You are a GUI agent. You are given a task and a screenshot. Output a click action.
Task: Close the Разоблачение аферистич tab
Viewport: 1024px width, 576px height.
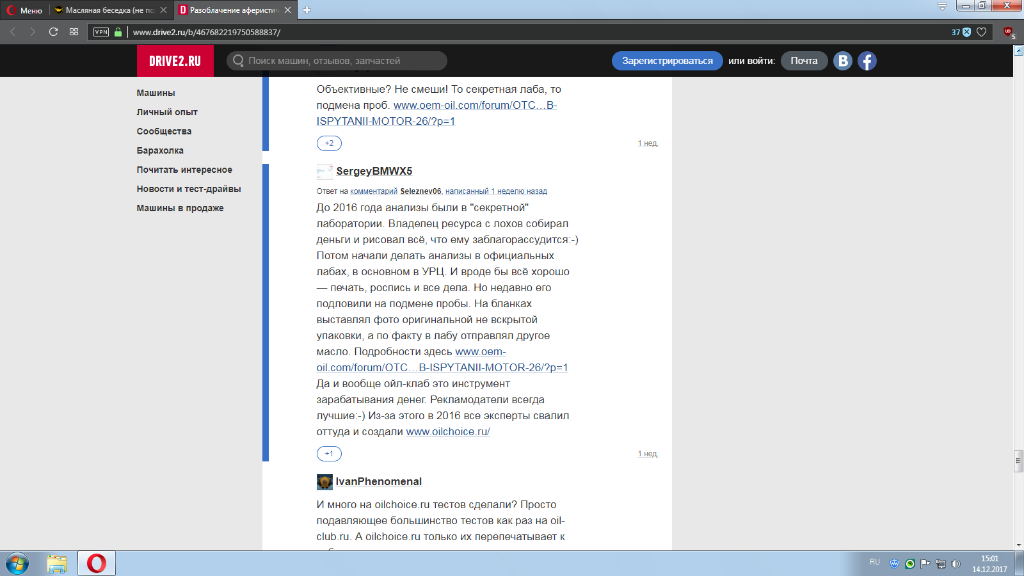pos(287,10)
